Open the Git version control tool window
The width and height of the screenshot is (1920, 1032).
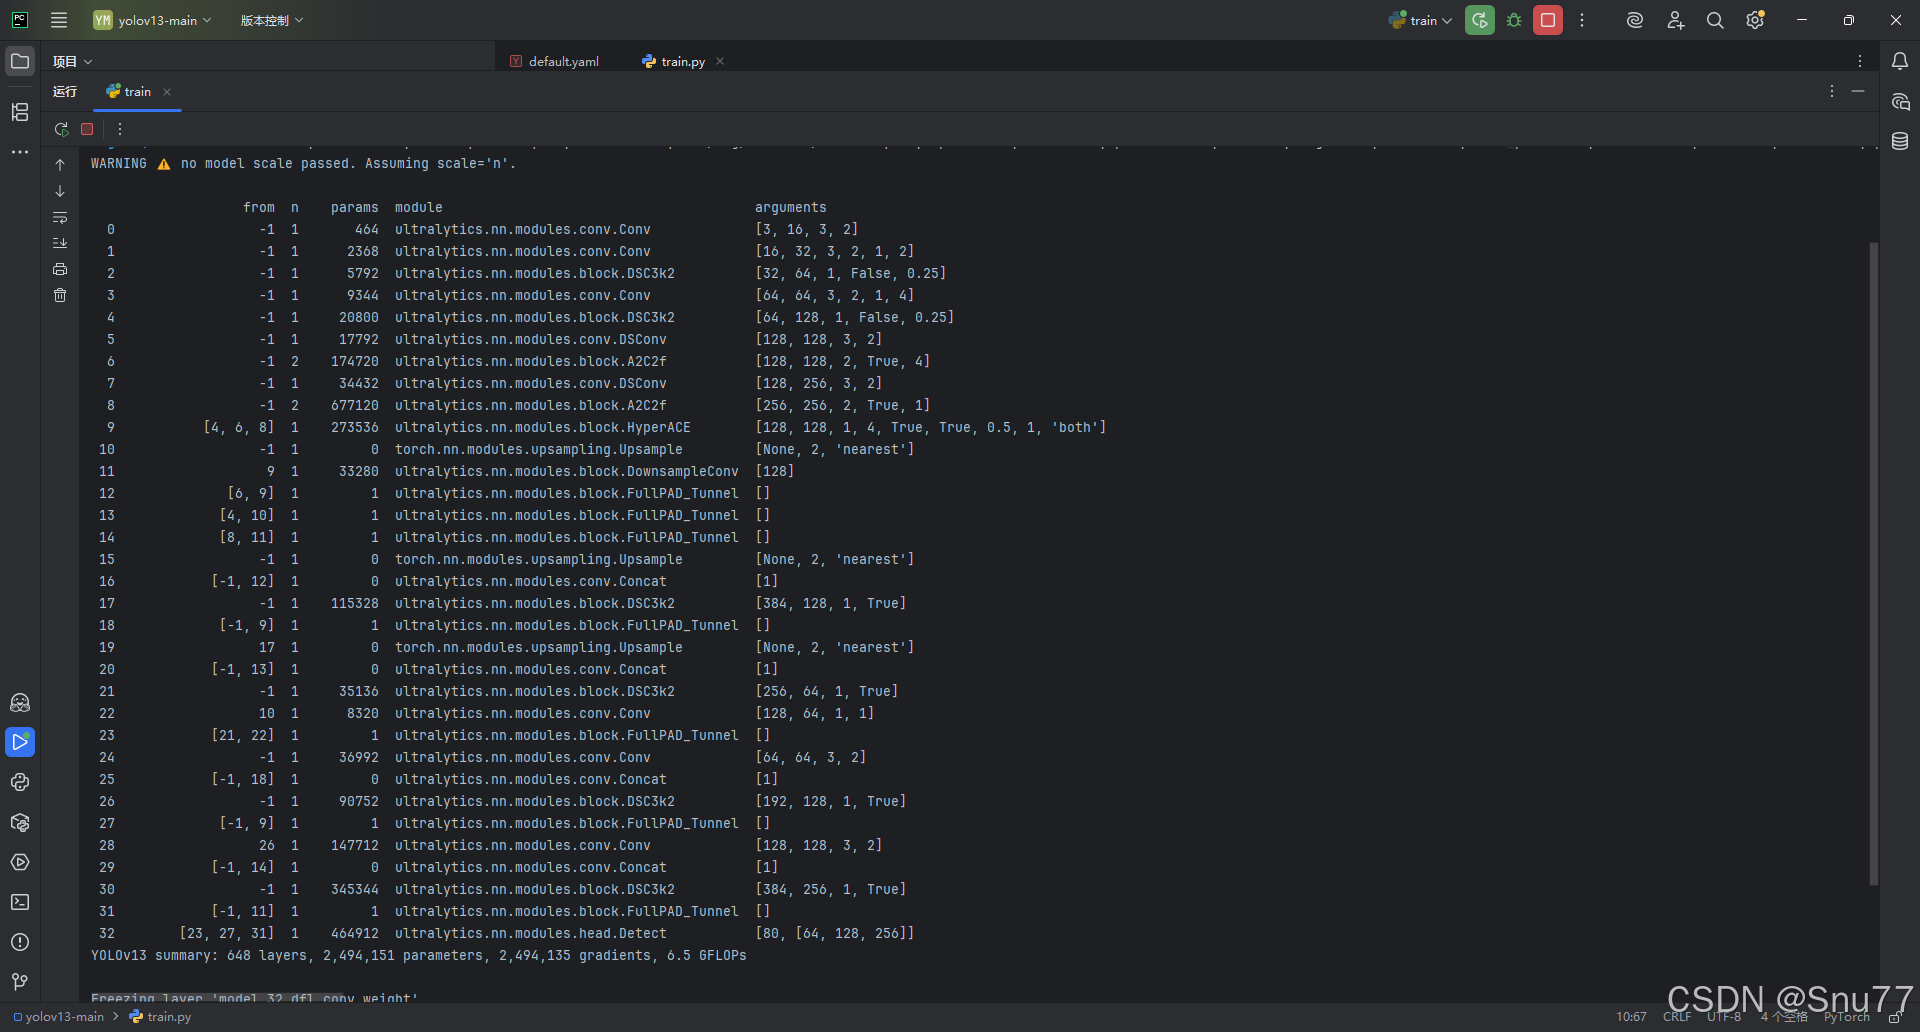tap(20, 982)
